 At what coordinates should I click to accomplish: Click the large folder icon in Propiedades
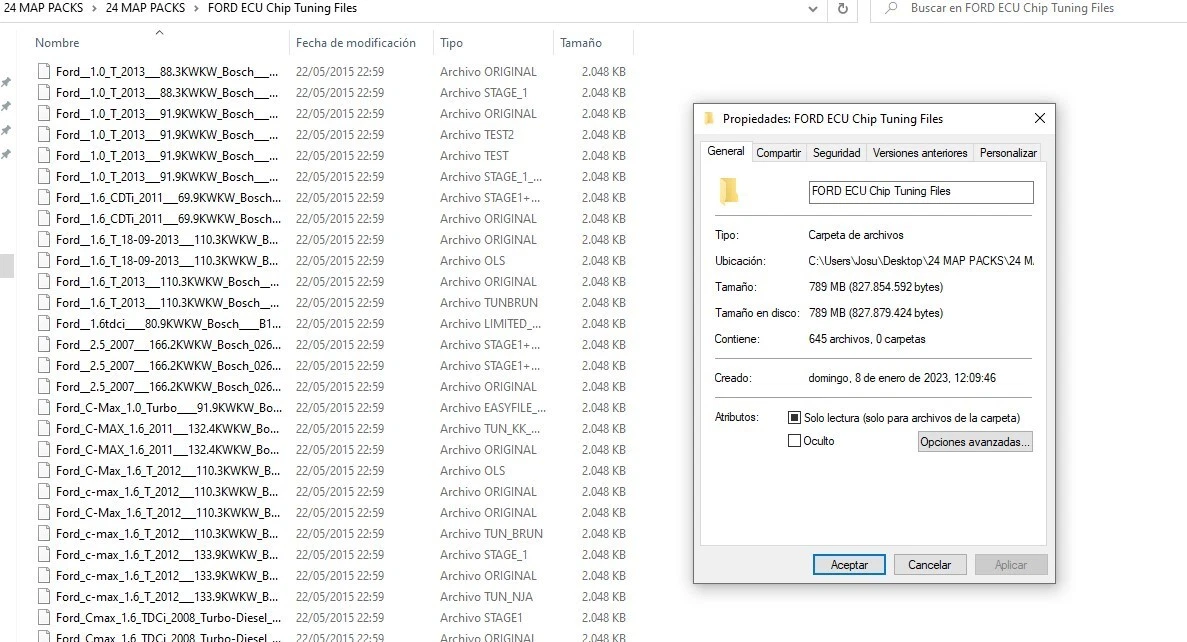tap(728, 192)
